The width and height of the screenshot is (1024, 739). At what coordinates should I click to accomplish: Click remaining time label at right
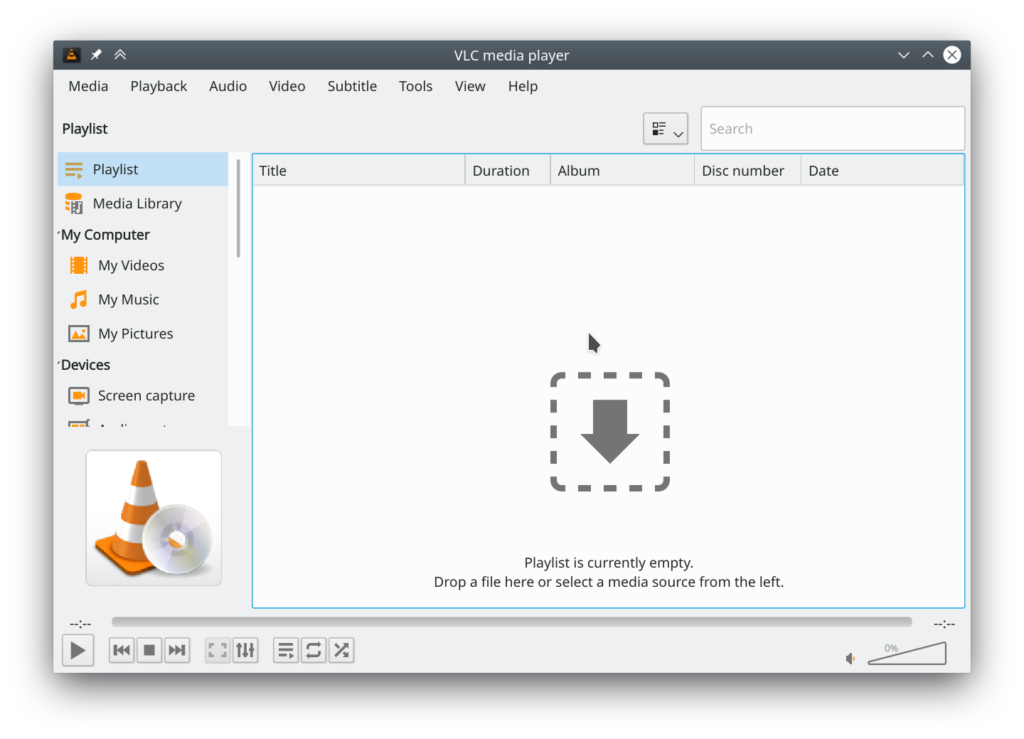944,624
